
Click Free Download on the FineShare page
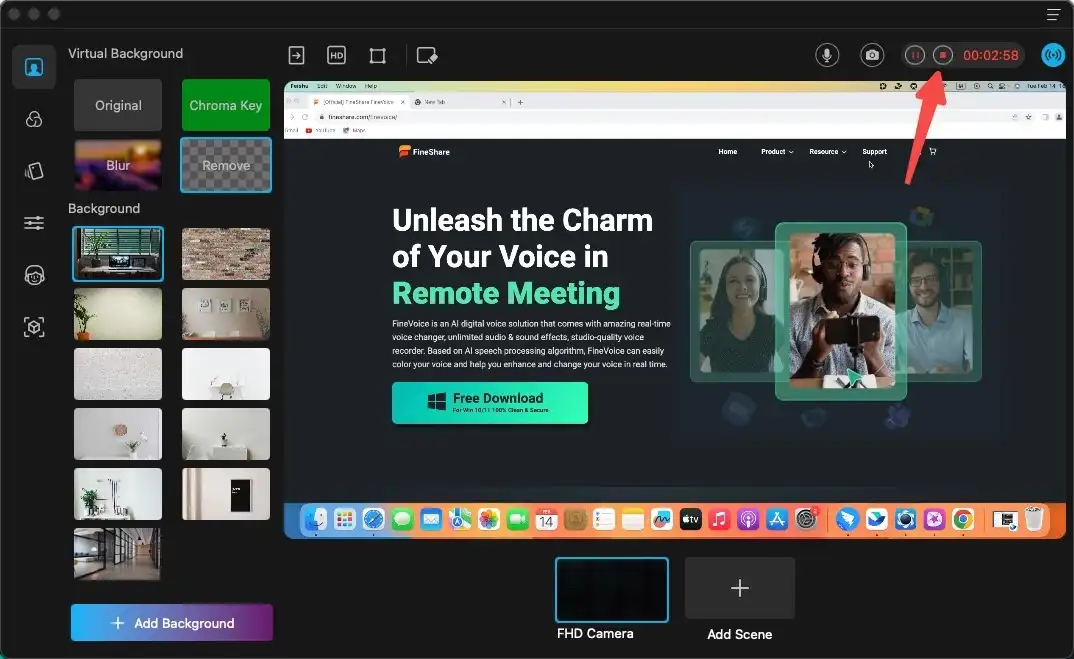[x=490, y=403]
